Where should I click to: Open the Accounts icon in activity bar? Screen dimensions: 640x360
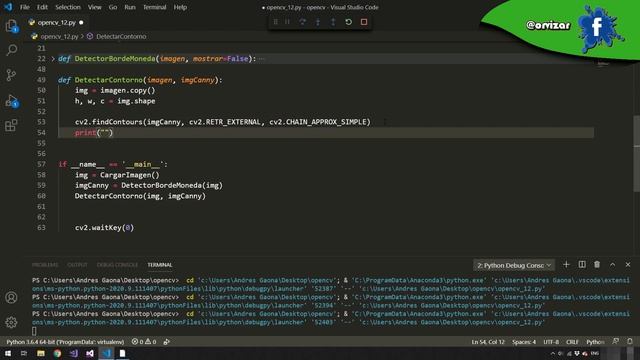click(x=11, y=297)
